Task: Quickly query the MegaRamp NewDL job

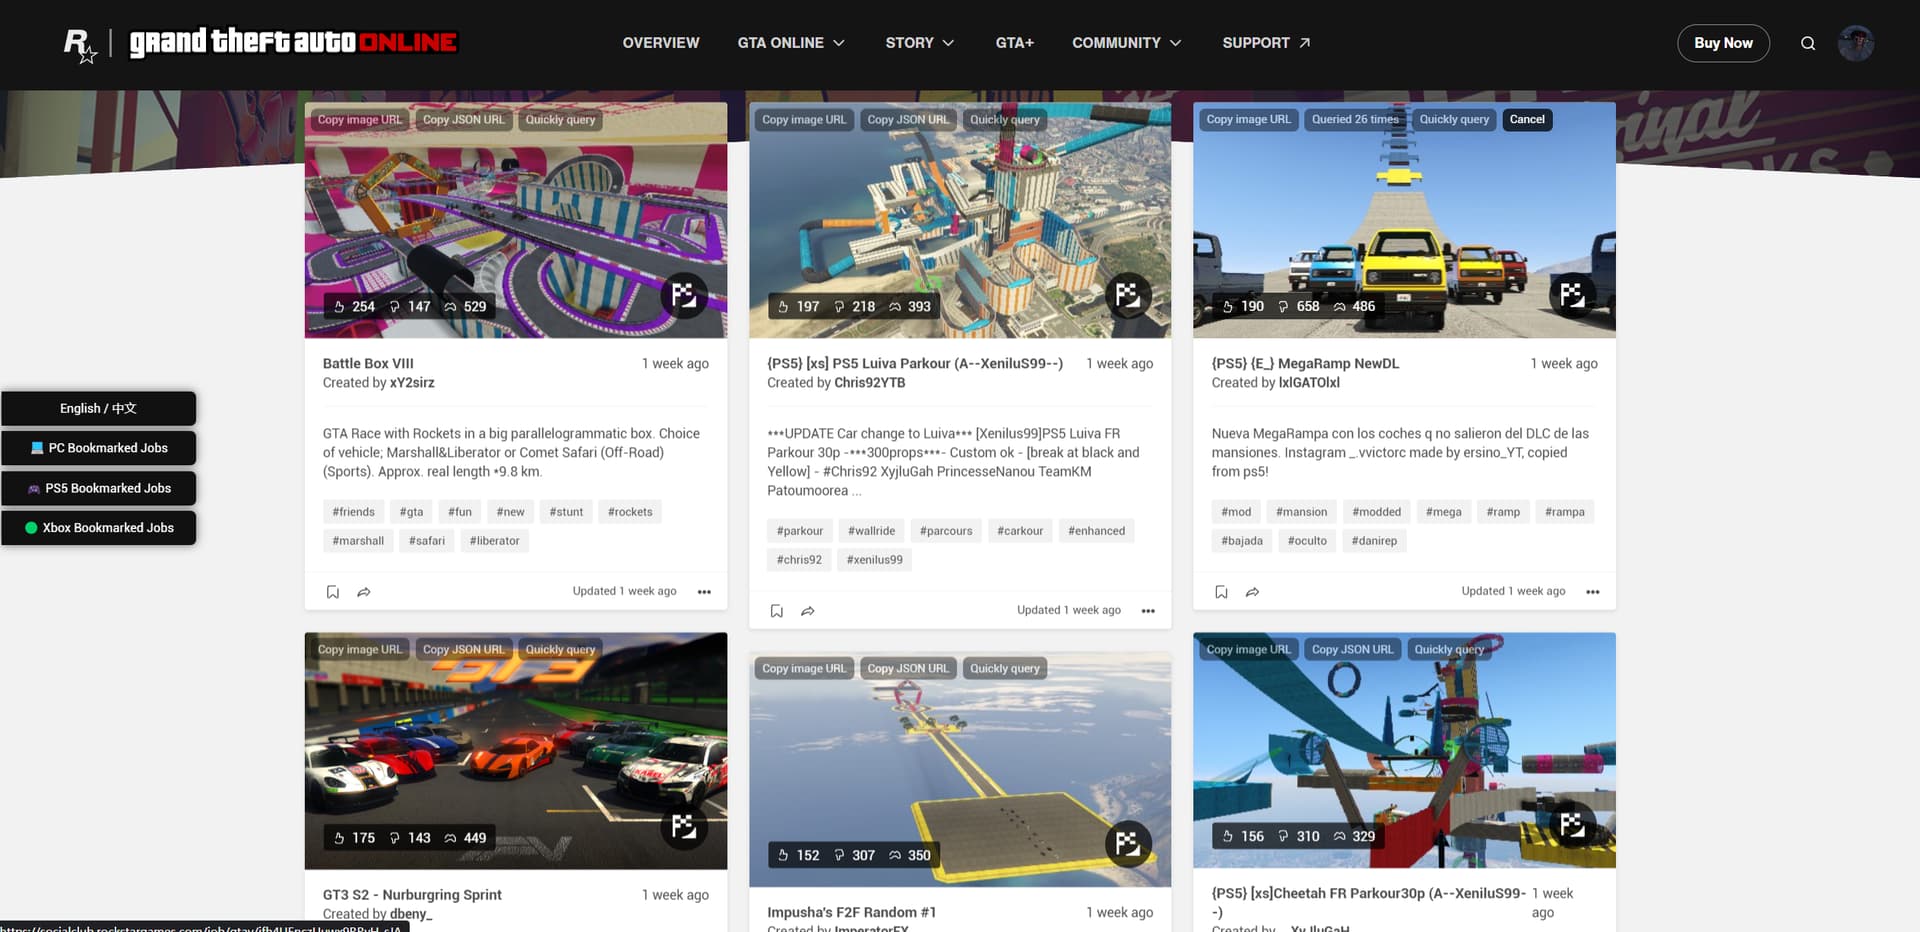Action: pyautogui.click(x=1454, y=120)
